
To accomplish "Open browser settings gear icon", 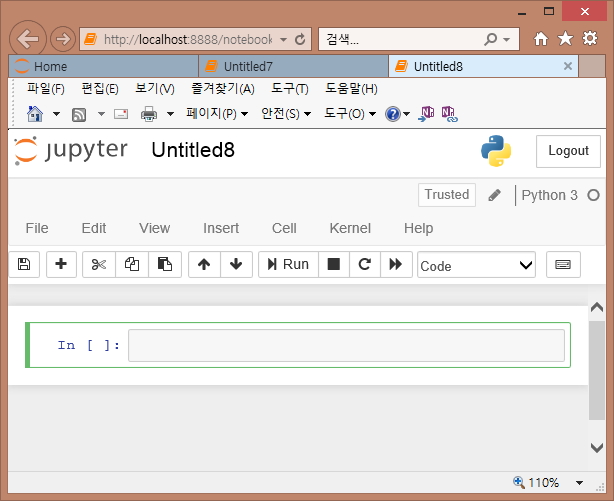I will coord(590,38).
